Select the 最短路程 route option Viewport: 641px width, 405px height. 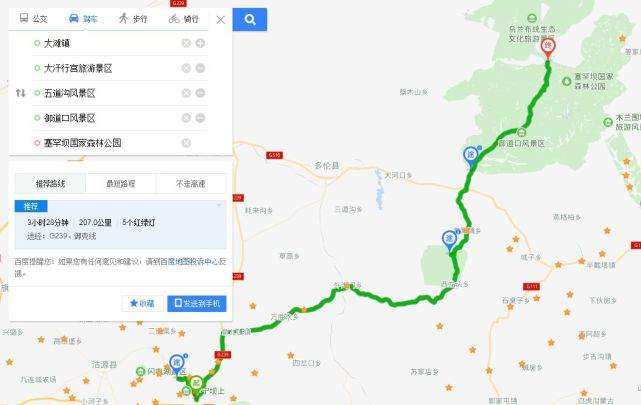click(x=121, y=183)
